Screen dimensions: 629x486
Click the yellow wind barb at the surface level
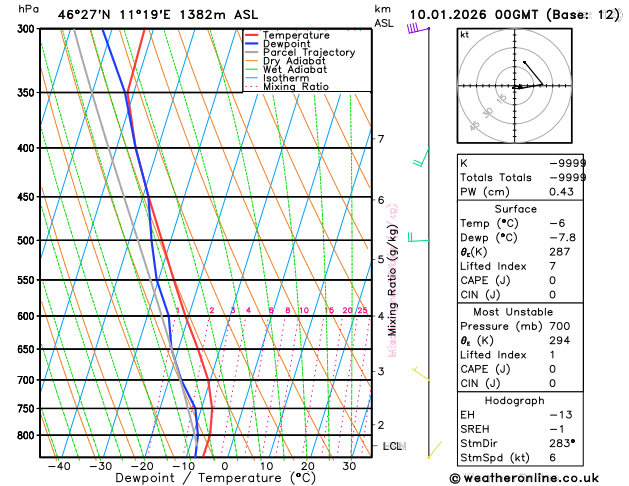[434, 450]
